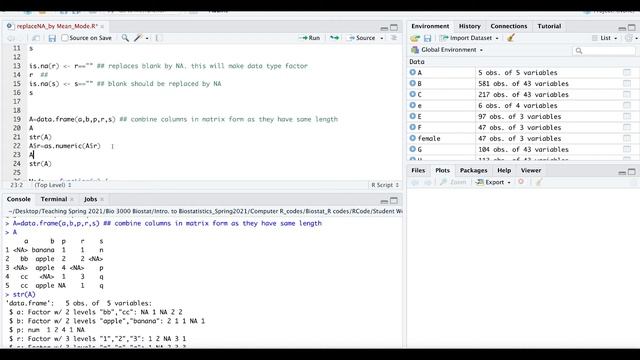
Task: Minimize the console pane
Action: tap(384, 201)
